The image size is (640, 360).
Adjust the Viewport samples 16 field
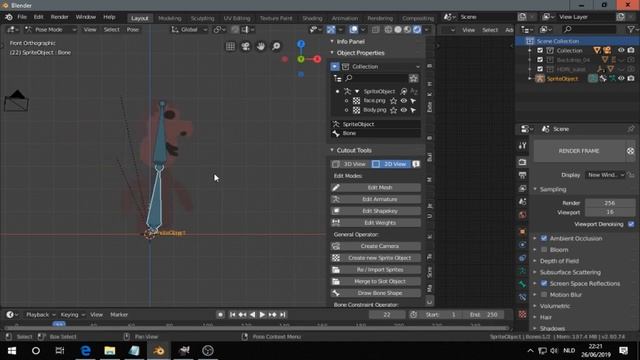click(610, 212)
